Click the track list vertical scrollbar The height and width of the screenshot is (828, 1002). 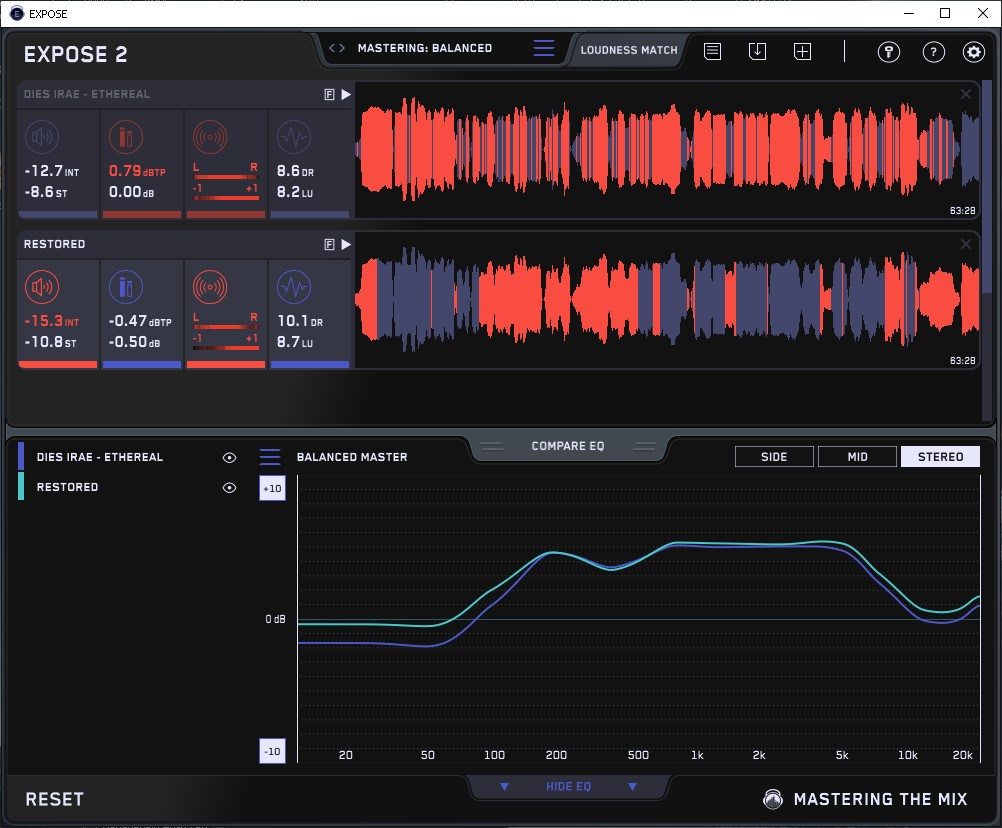click(988, 189)
